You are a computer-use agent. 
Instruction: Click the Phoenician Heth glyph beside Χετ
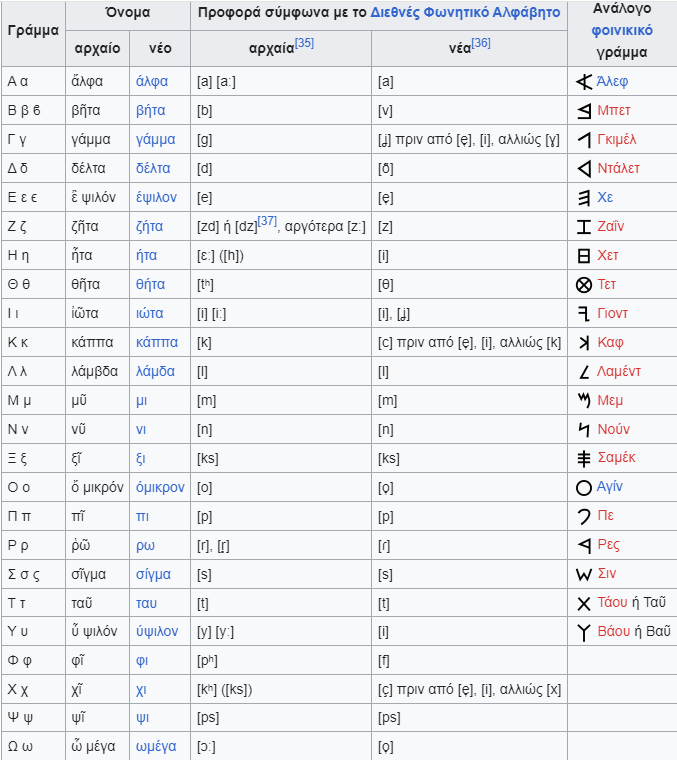point(584,255)
